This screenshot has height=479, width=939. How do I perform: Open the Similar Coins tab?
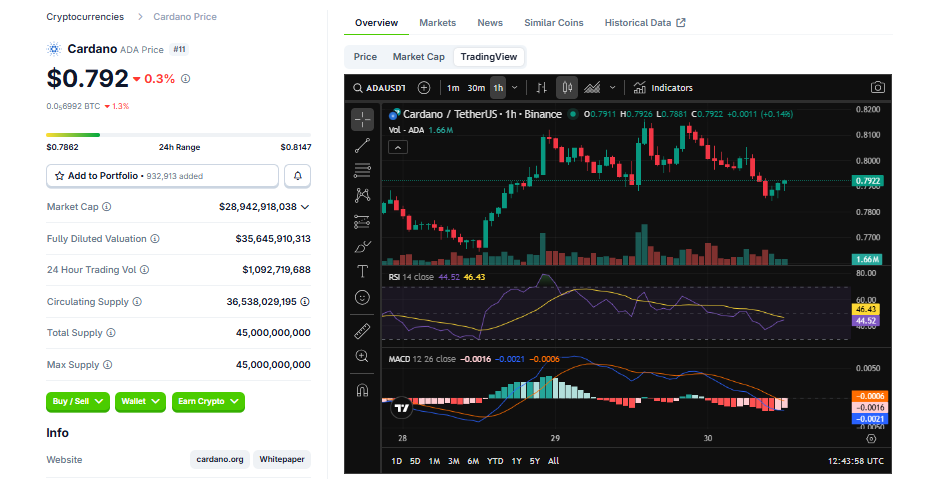tap(553, 23)
